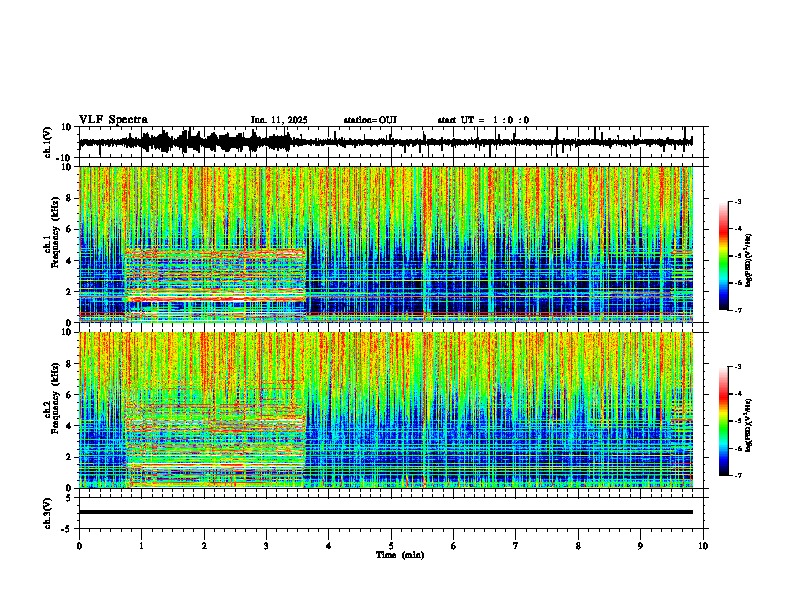Select the "start UT = 1 : 0 : 0" text
The height and width of the screenshot is (612, 792).
pos(483,120)
